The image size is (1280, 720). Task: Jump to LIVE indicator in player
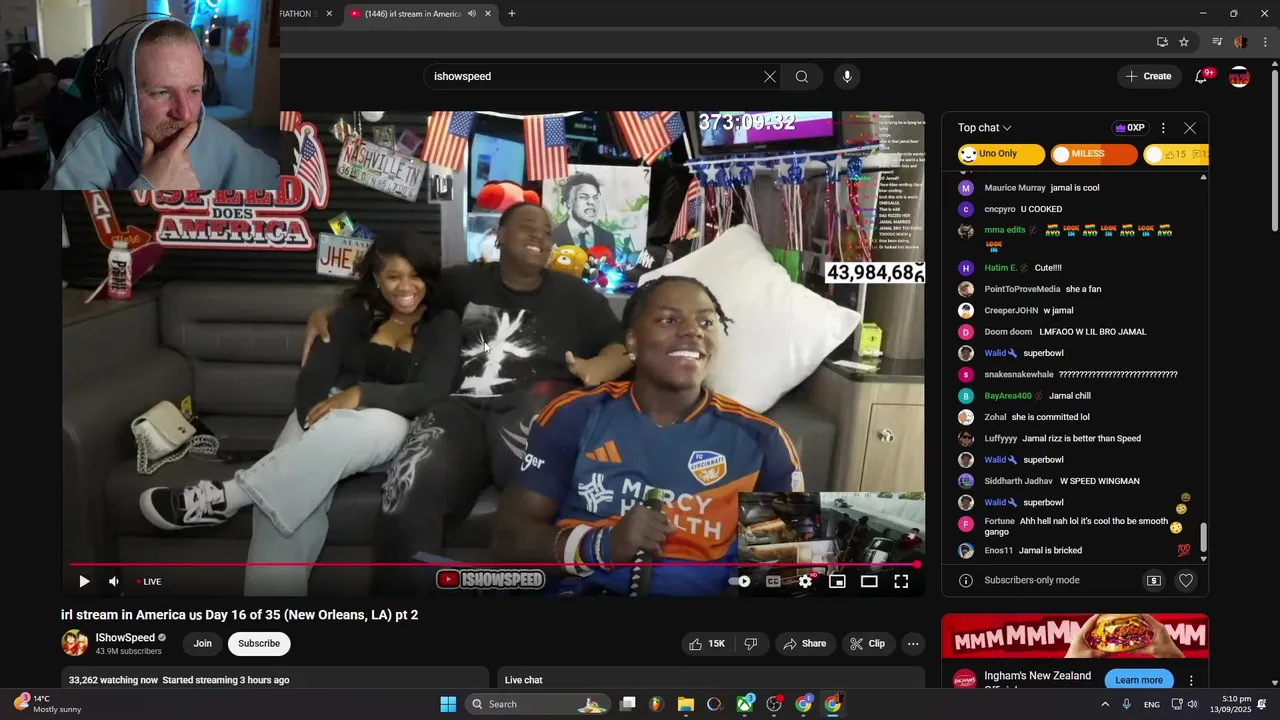(x=148, y=581)
